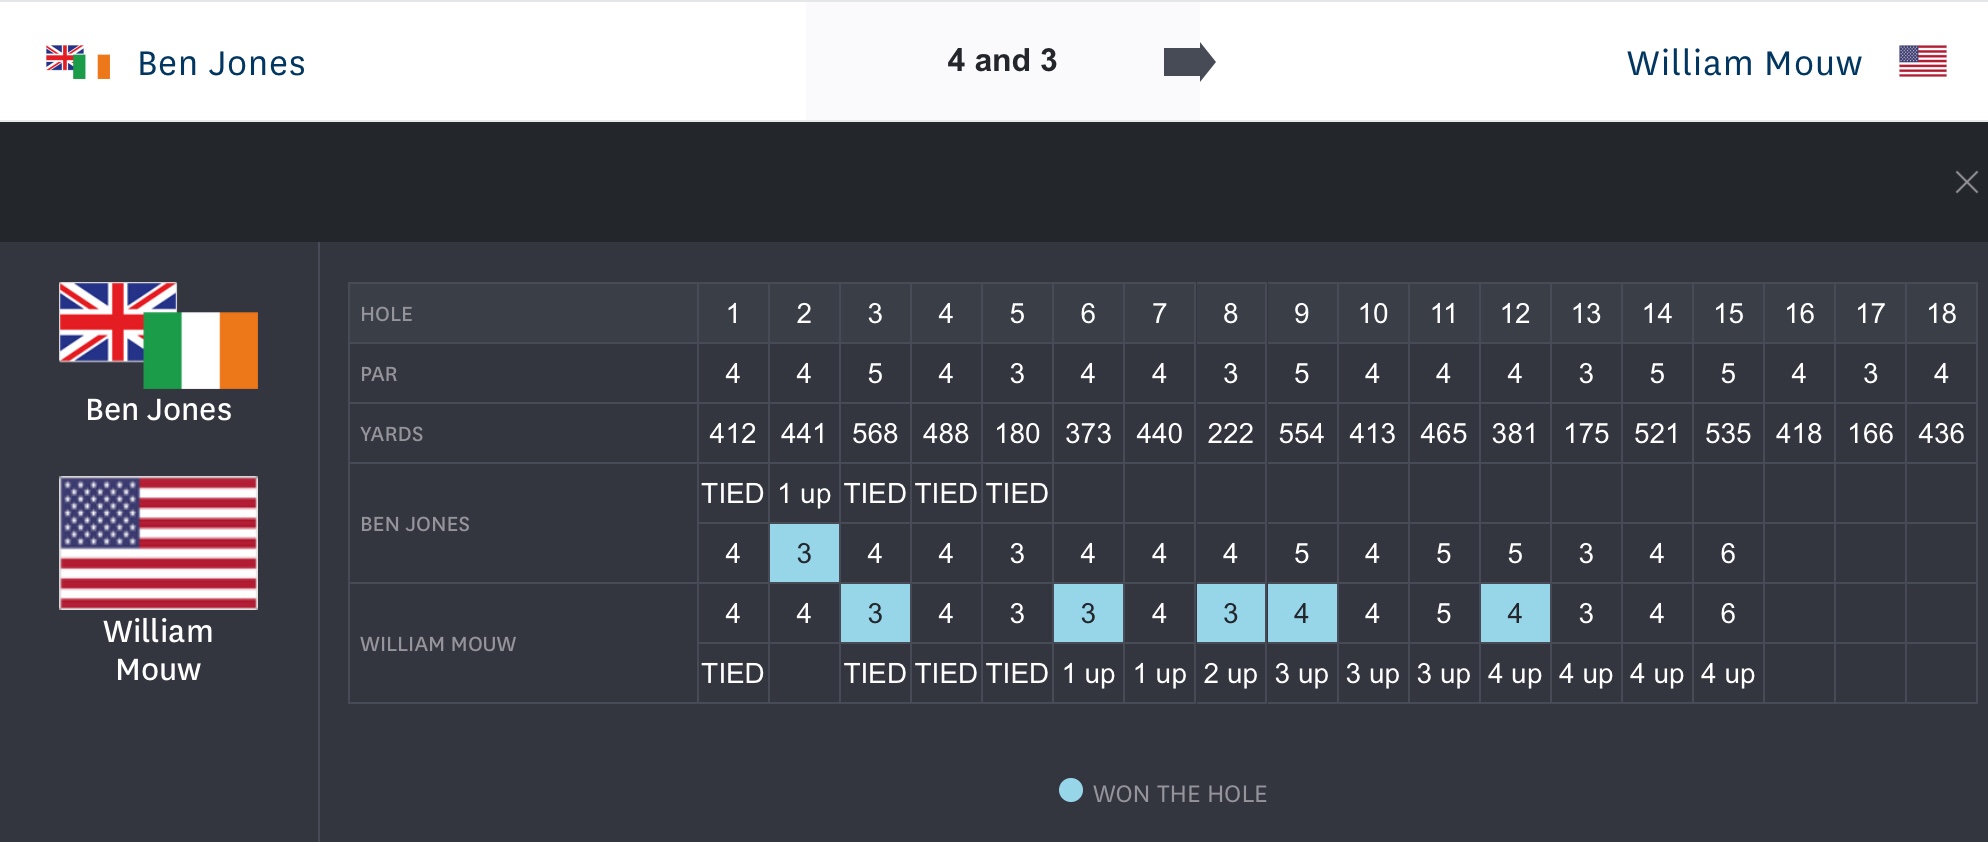Viewport: 1988px width, 842px height.
Task: Click the large UK and Ireland flag image
Action: pos(158,335)
